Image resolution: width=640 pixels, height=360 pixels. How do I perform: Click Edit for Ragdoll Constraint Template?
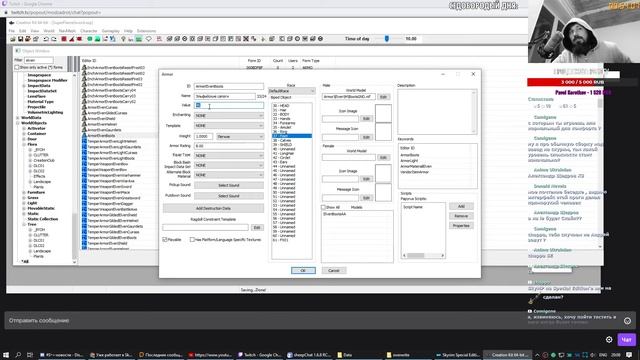point(257,227)
